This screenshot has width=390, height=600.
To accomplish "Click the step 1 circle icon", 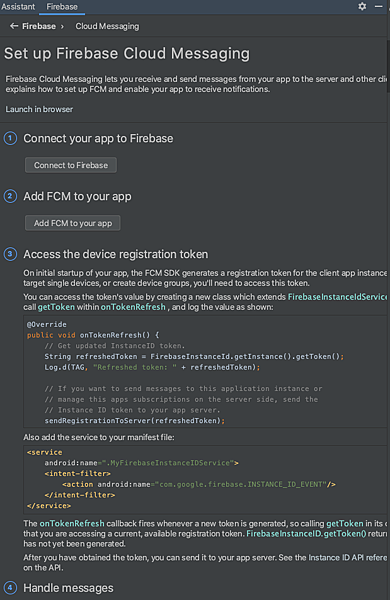I will (10, 138).
